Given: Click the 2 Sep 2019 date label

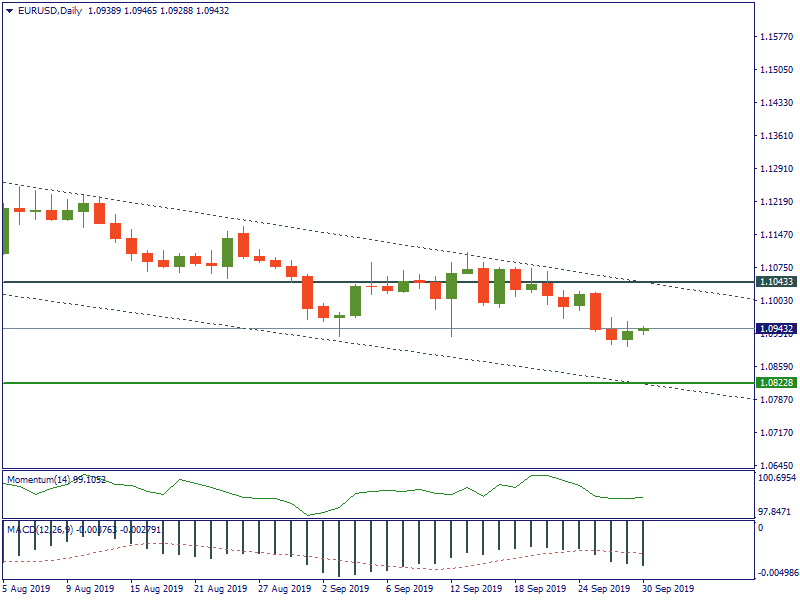Looking at the screenshot, I should click(x=344, y=589).
